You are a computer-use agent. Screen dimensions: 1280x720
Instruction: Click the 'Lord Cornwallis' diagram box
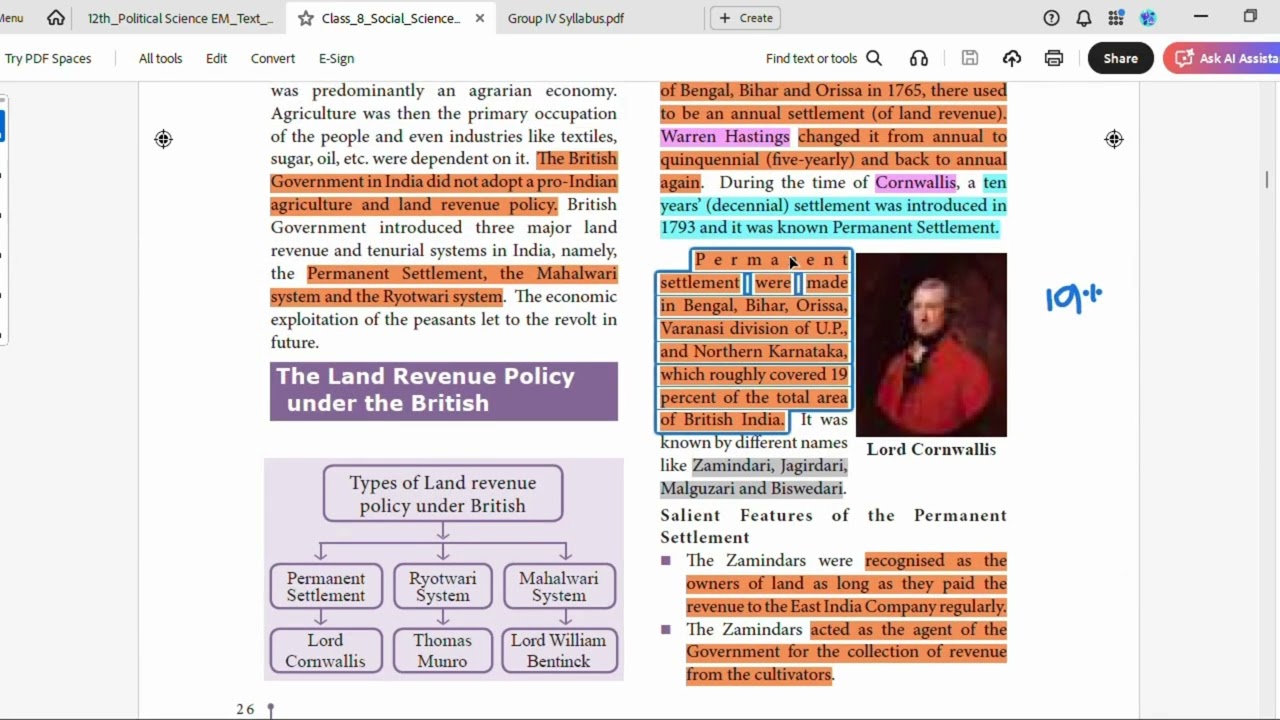coord(326,651)
